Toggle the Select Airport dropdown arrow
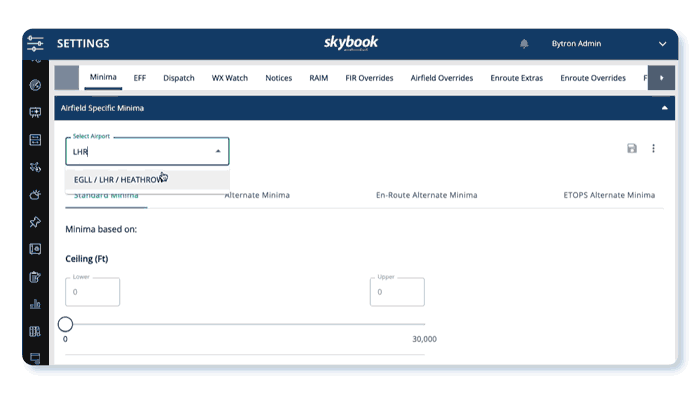The image size is (700, 394). click(218, 151)
